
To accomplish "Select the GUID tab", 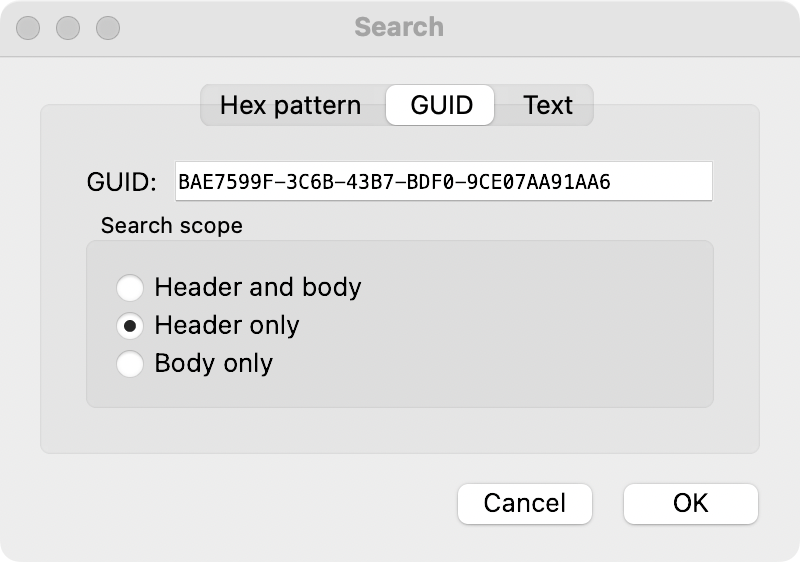I will click(x=440, y=105).
